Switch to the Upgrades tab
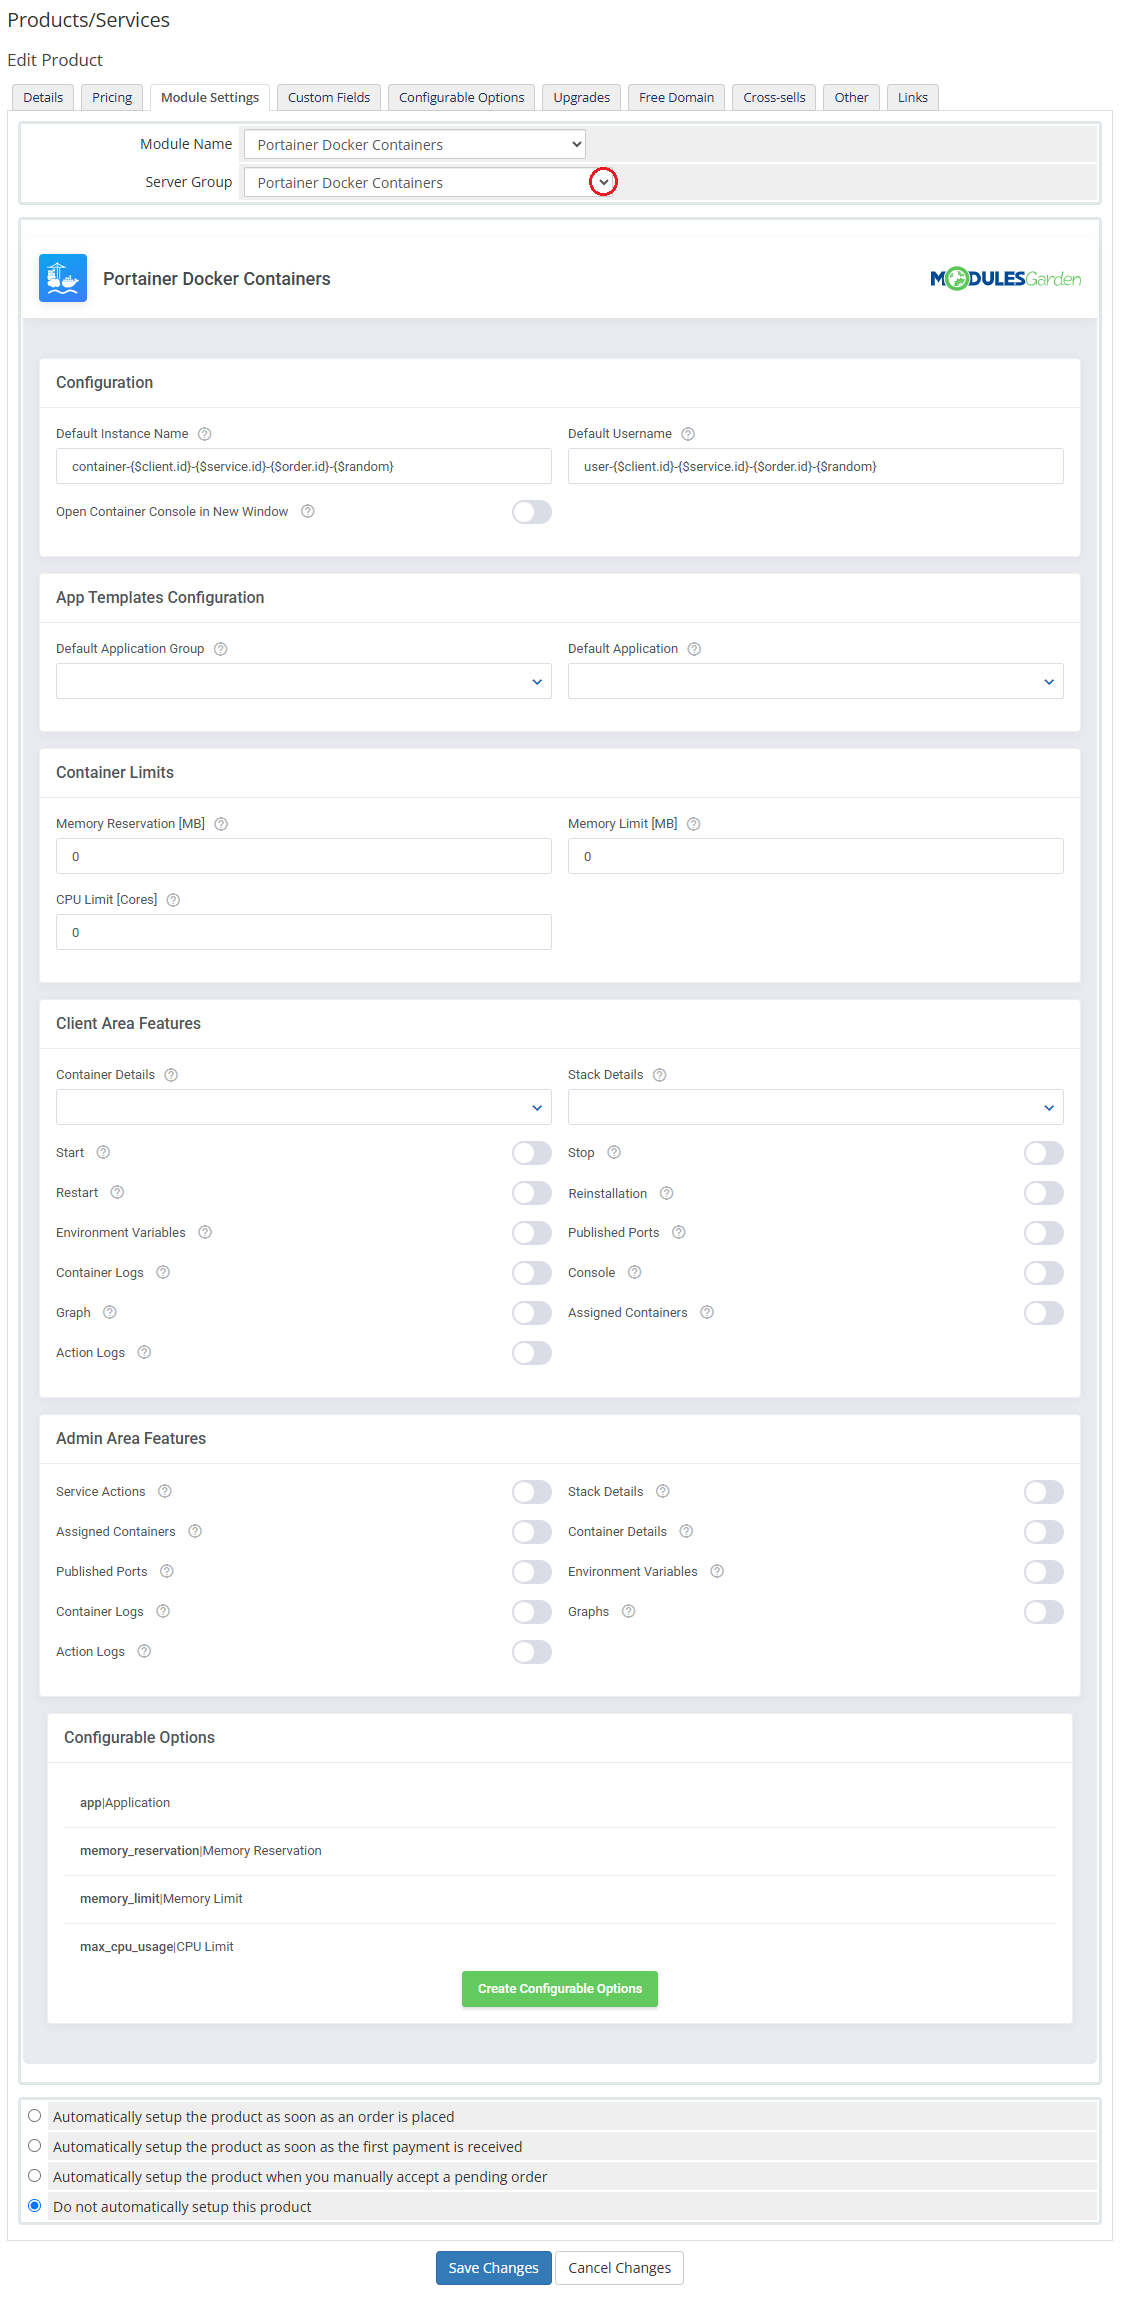Image resolution: width=1121 pixels, height=2303 pixels. (x=582, y=97)
